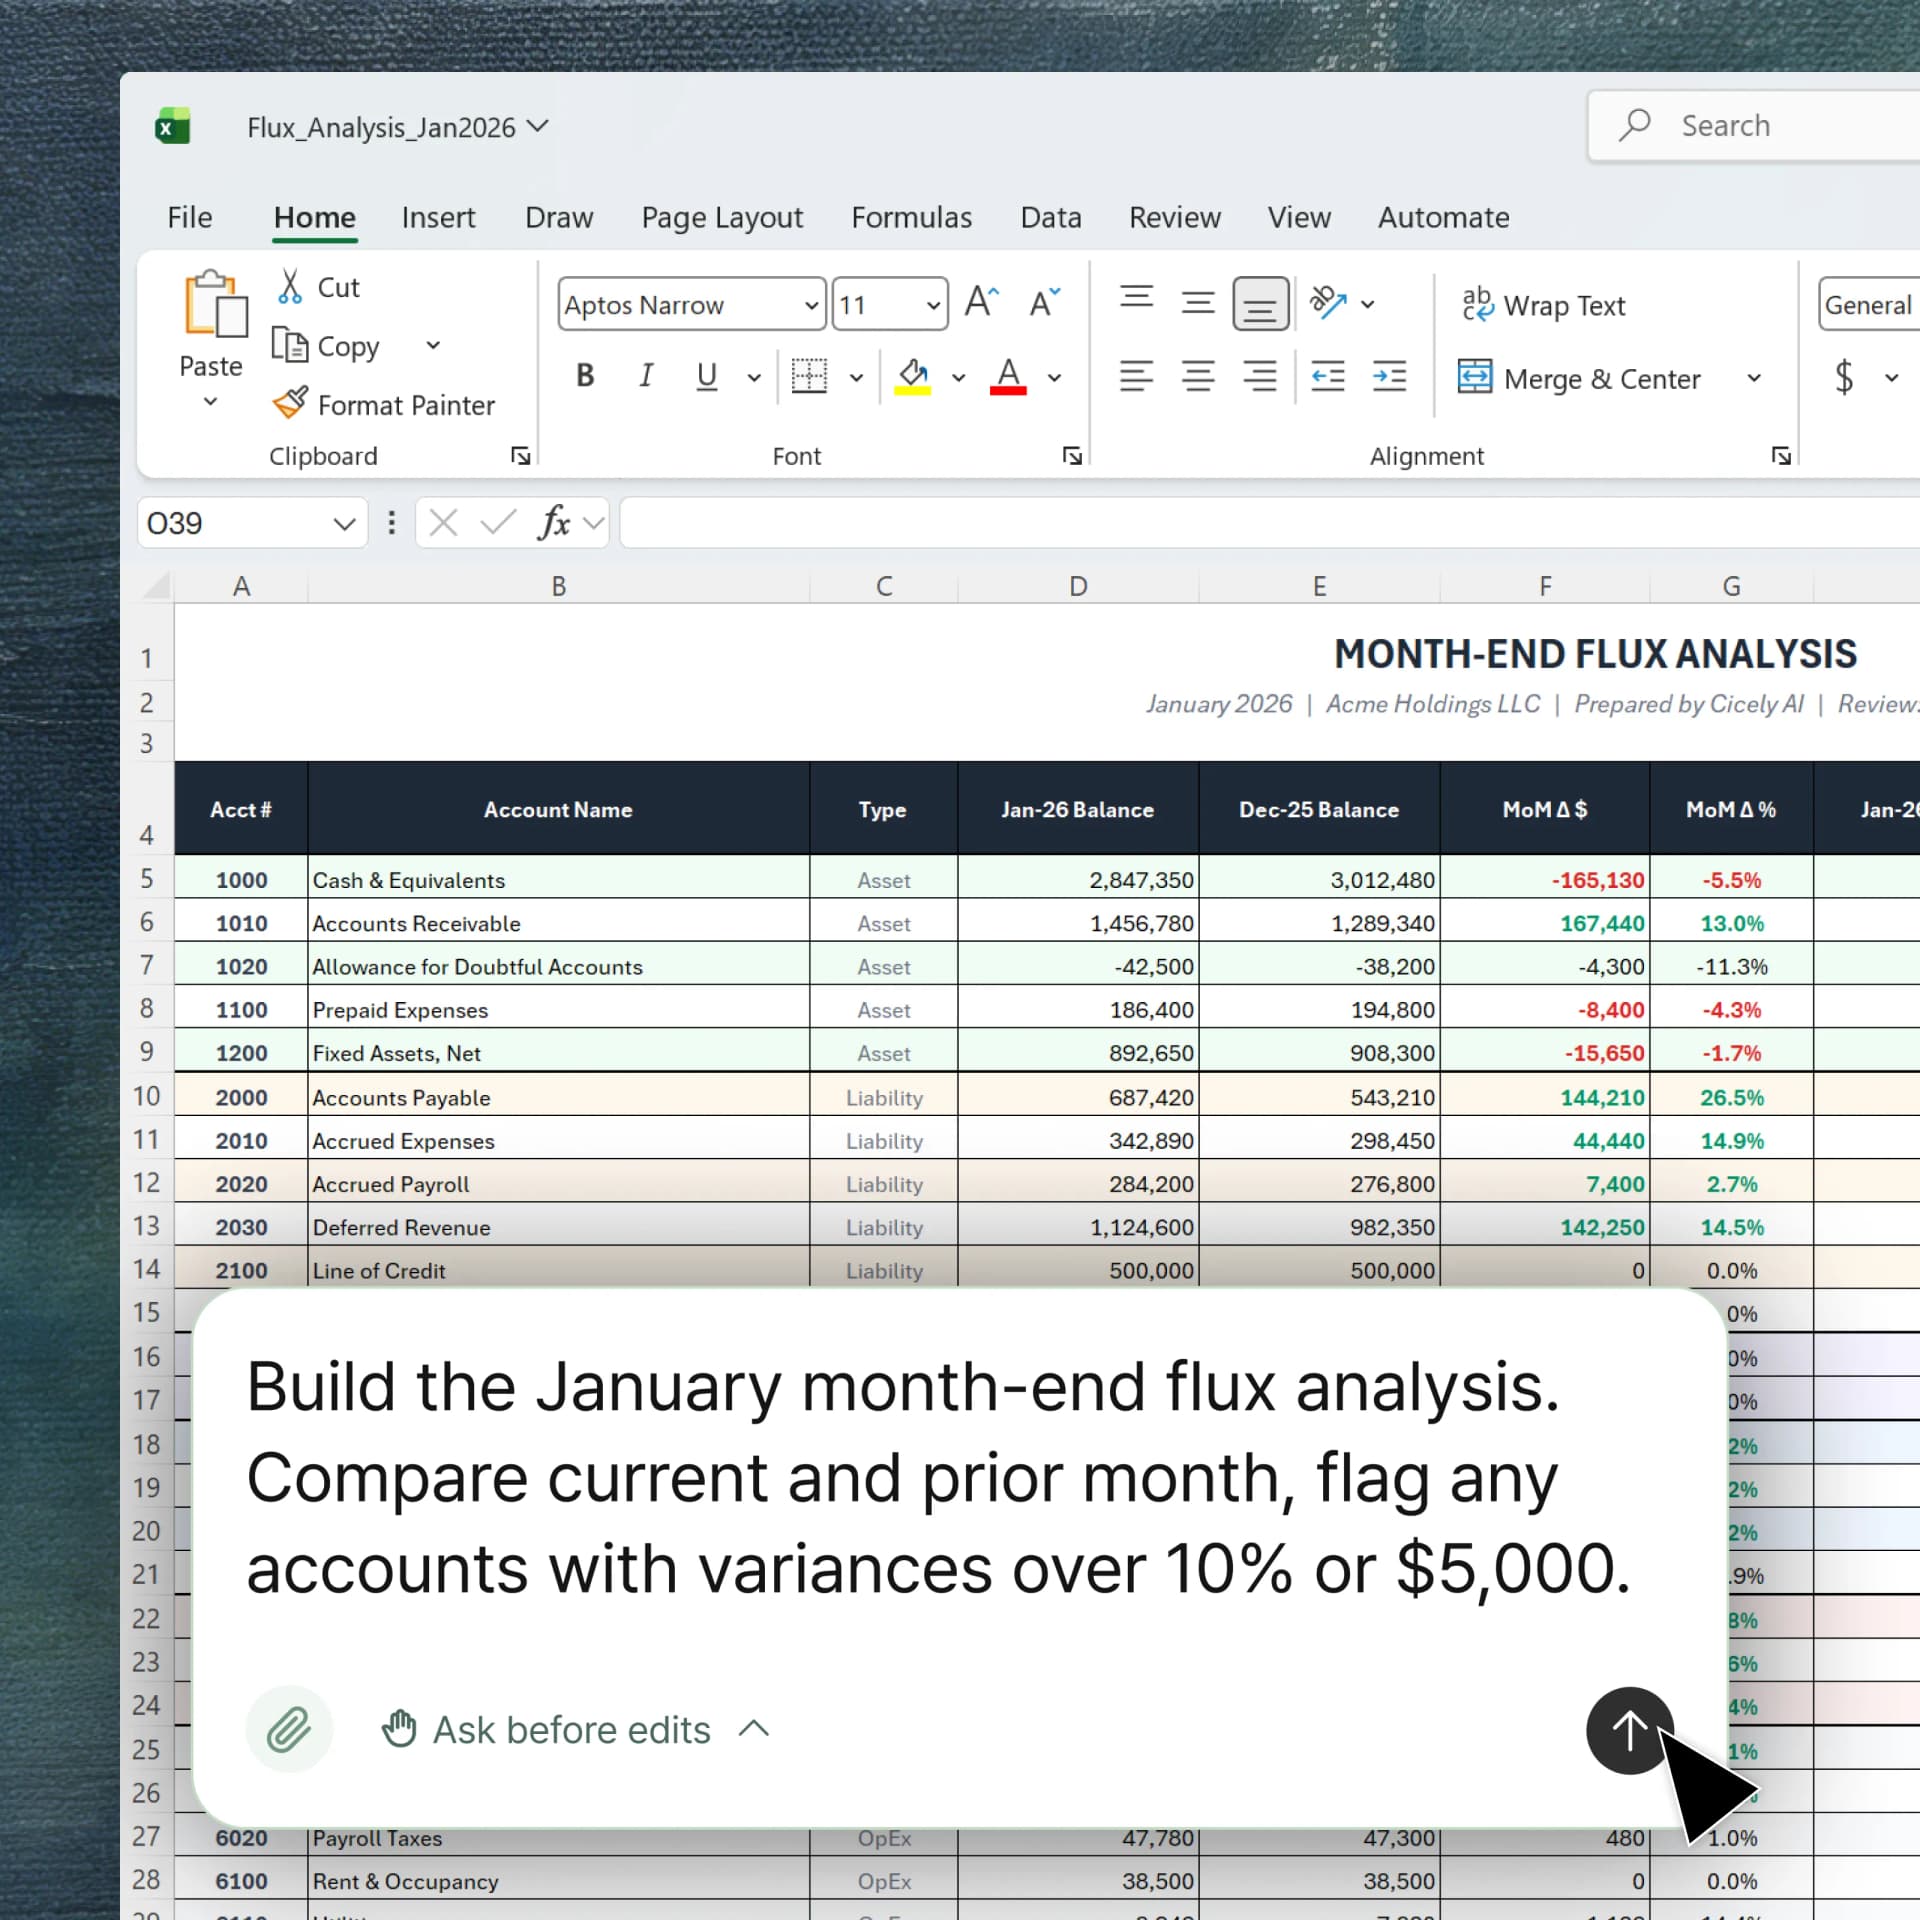Expand the Flux_Analysis_Jan2026 title dropdown

click(538, 127)
